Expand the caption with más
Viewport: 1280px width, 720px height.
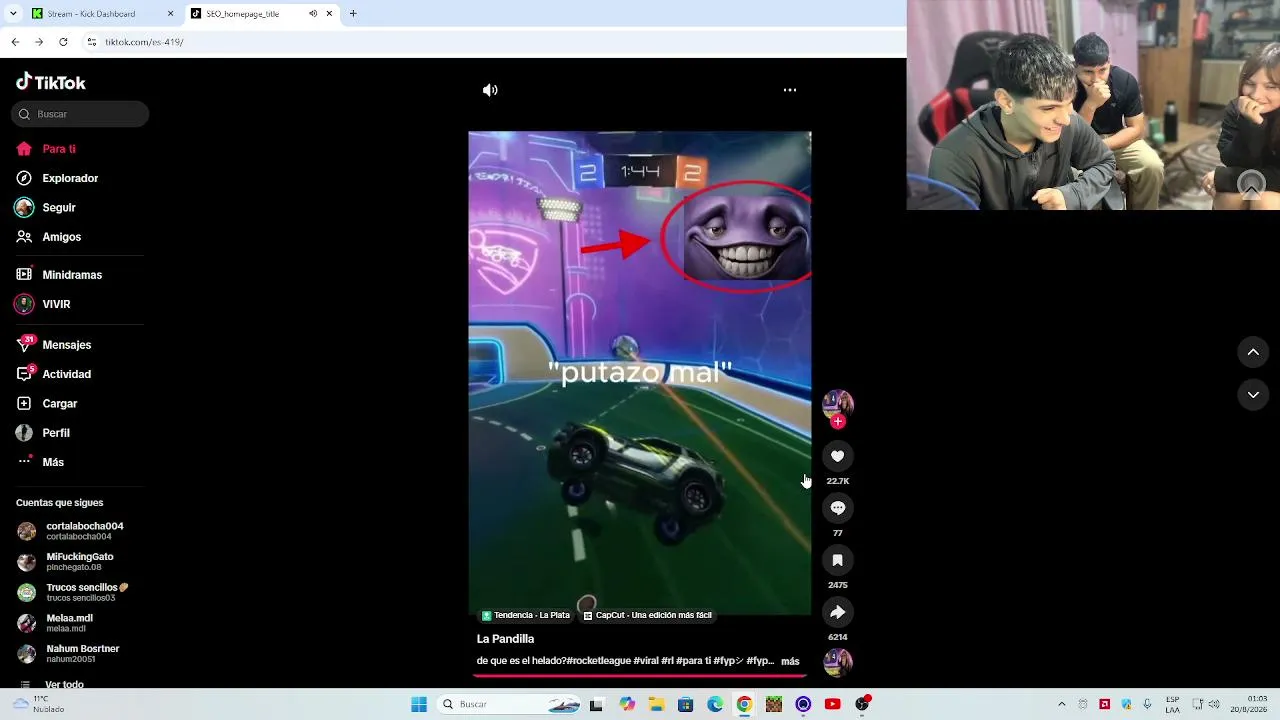(790, 661)
